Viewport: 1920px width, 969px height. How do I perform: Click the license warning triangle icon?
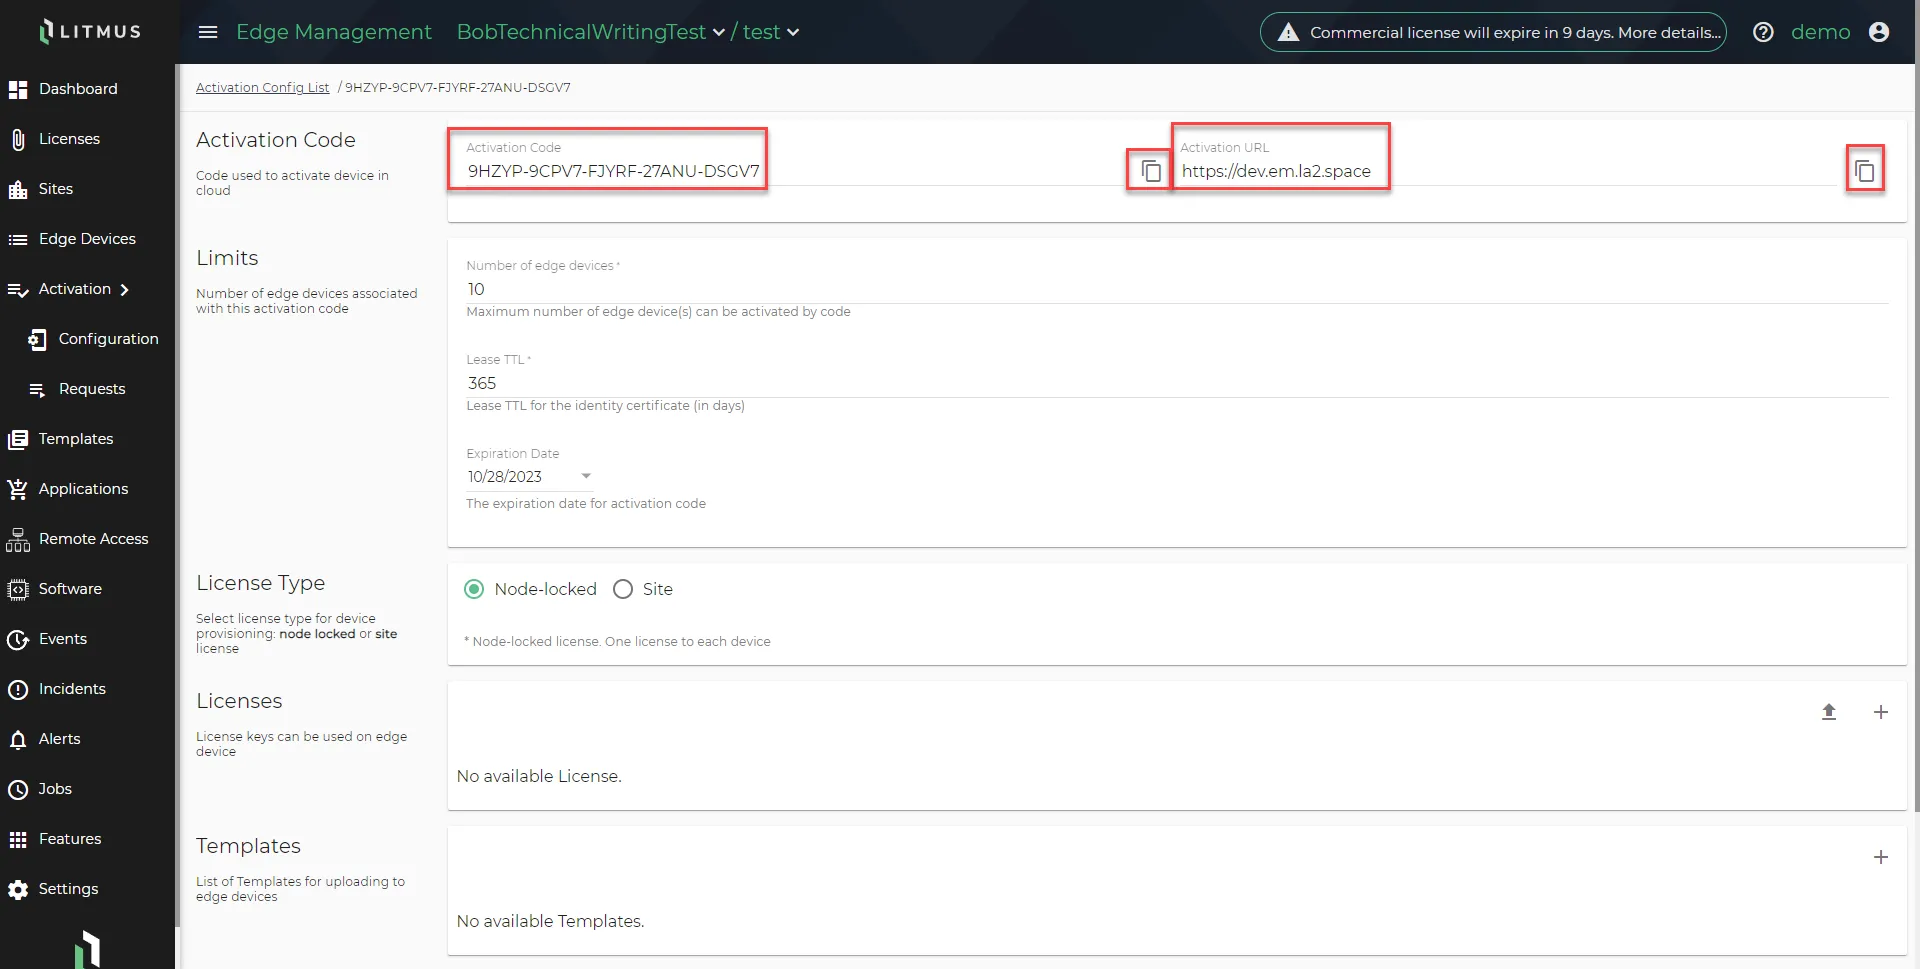1289,32
